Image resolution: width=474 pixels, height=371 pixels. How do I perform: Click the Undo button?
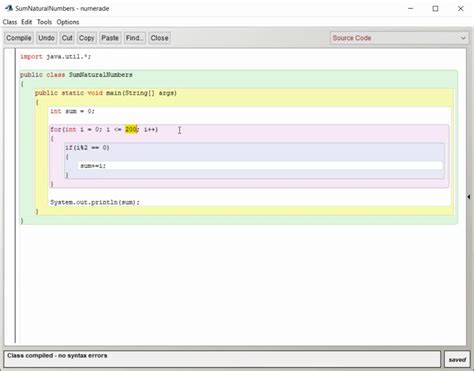46,38
